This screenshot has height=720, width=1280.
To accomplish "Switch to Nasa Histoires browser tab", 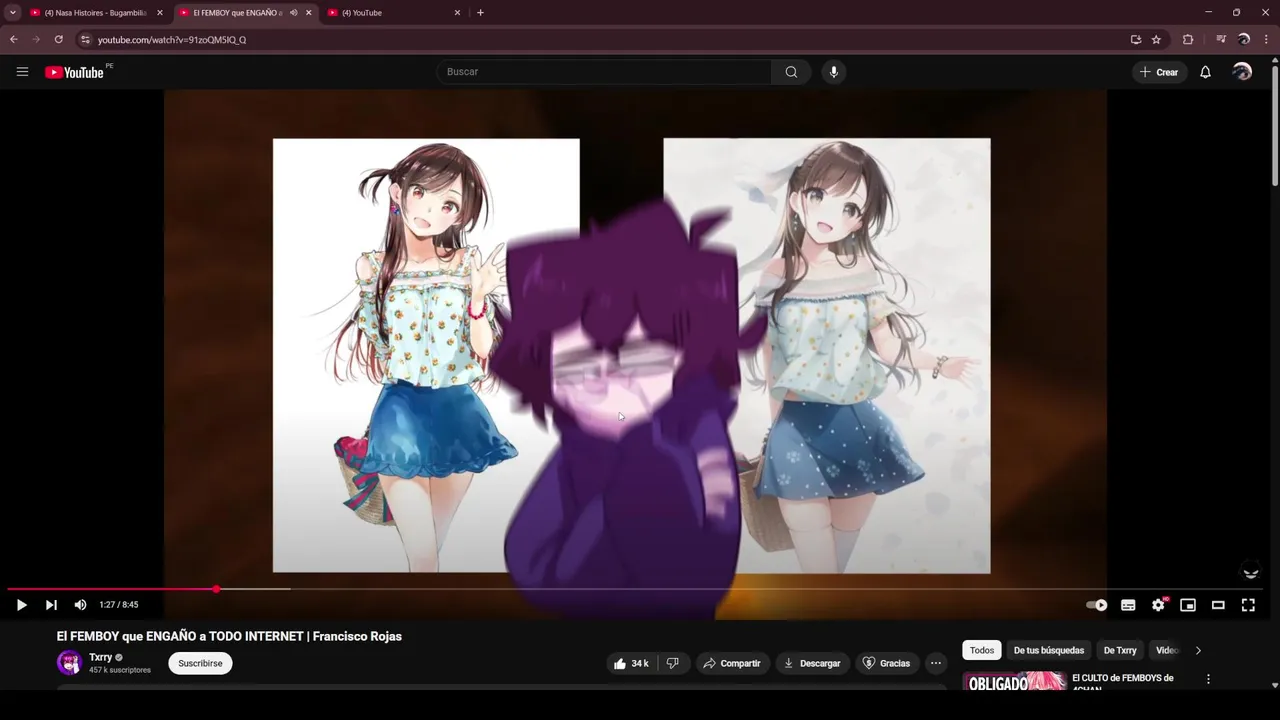I will coord(95,13).
